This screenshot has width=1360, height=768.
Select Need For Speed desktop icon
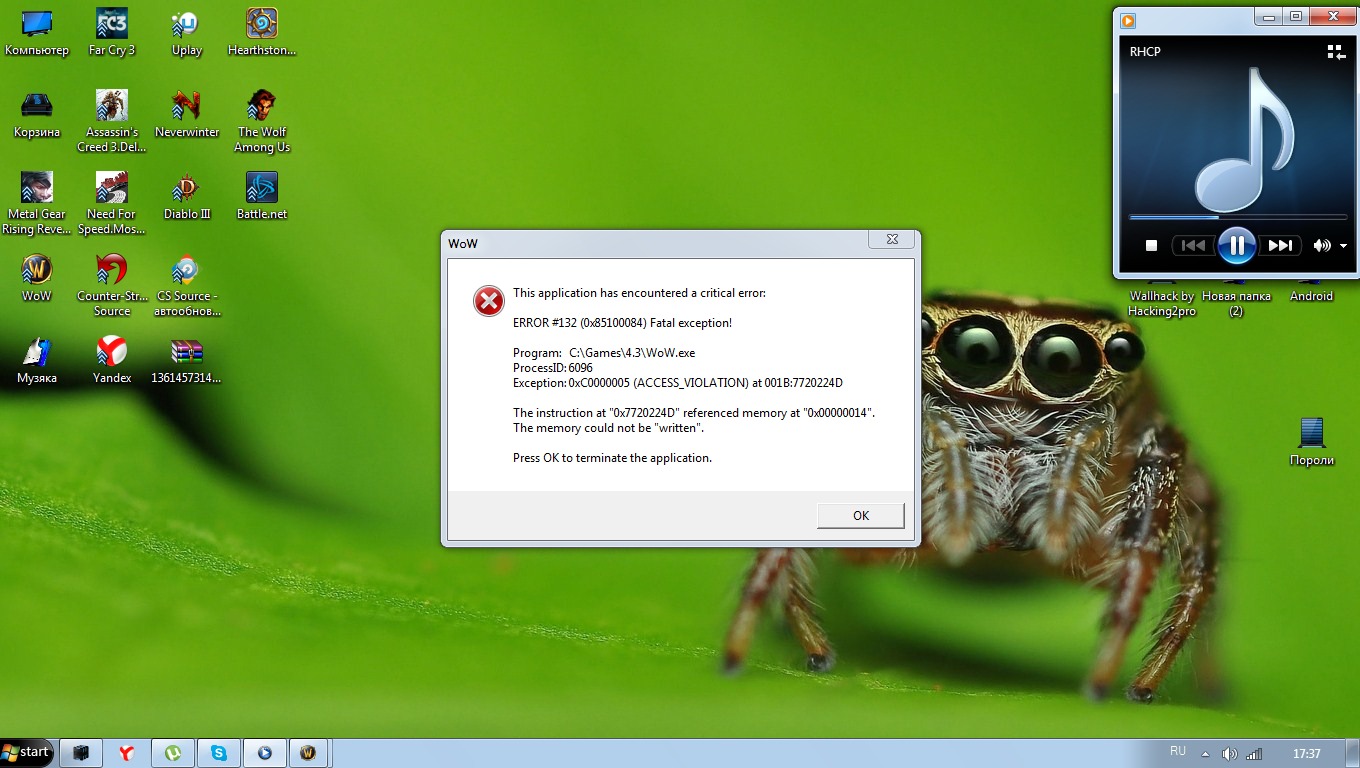(x=112, y=204)
